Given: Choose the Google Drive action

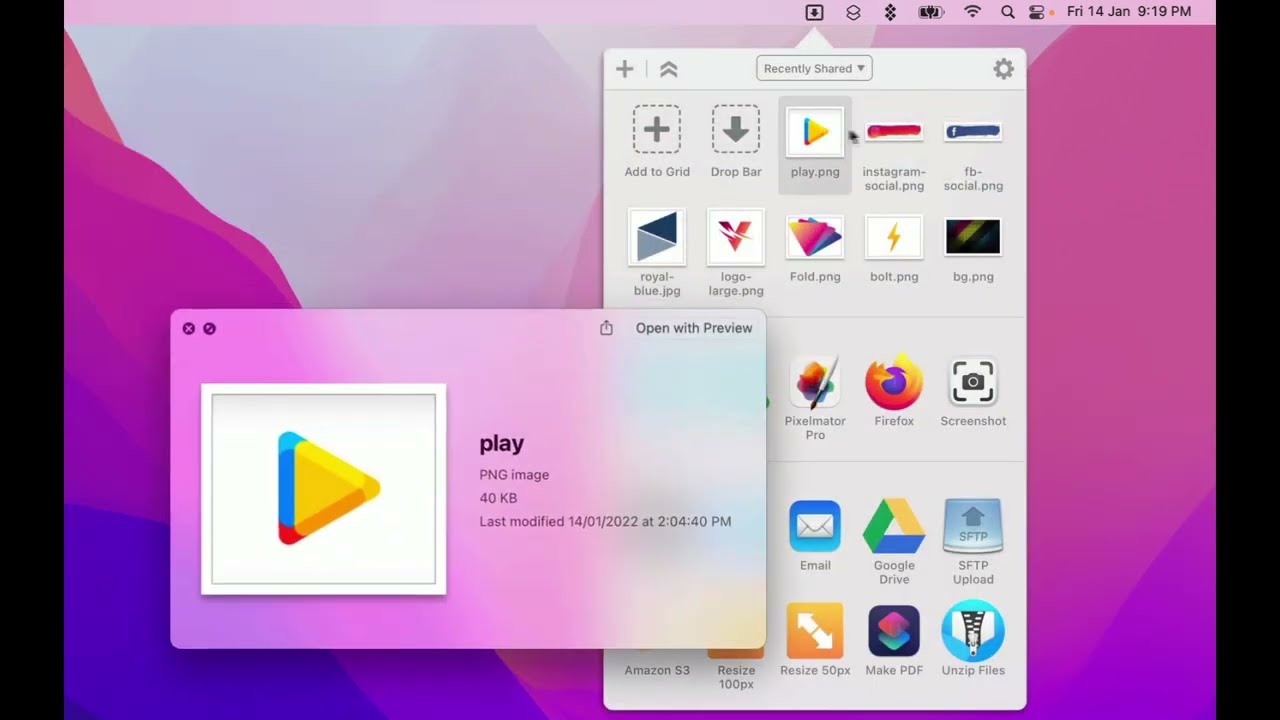Looking at the screenshot, I should coord(894,541).
